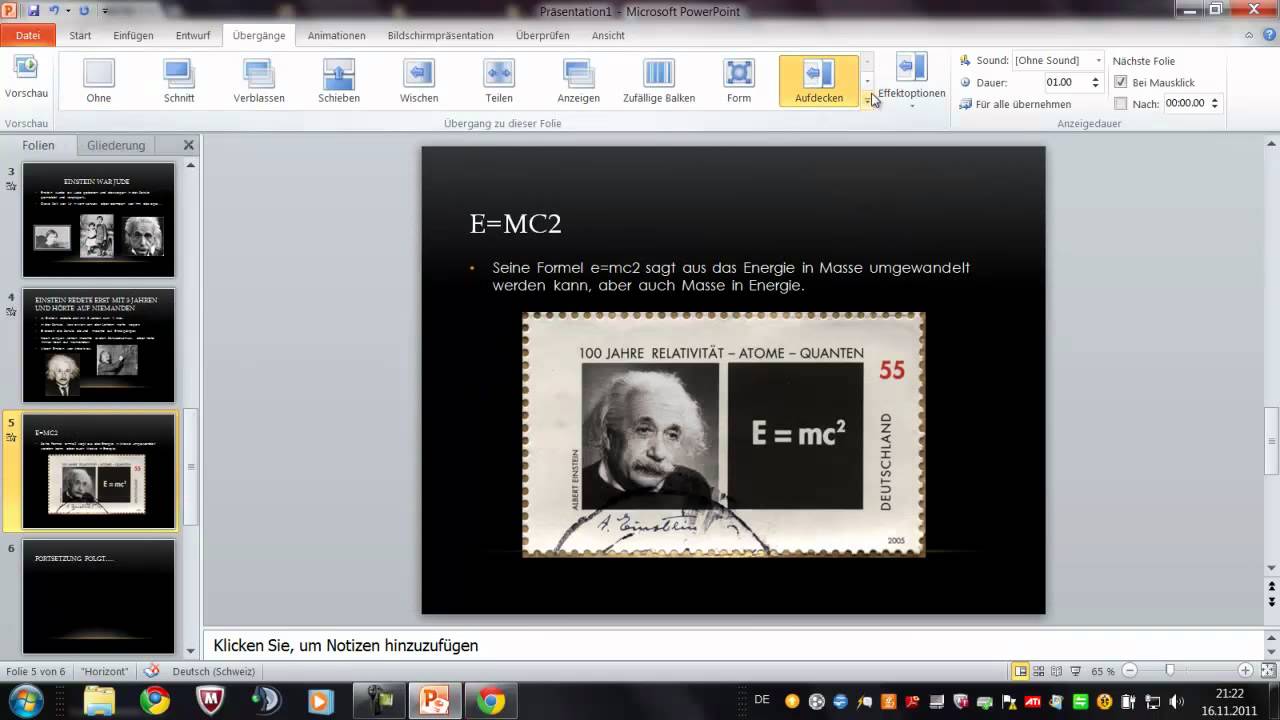This screenshot has width=1280, height=720.
Task: Open Windows Explorer from the taskbar
Action: pos(99,701)
